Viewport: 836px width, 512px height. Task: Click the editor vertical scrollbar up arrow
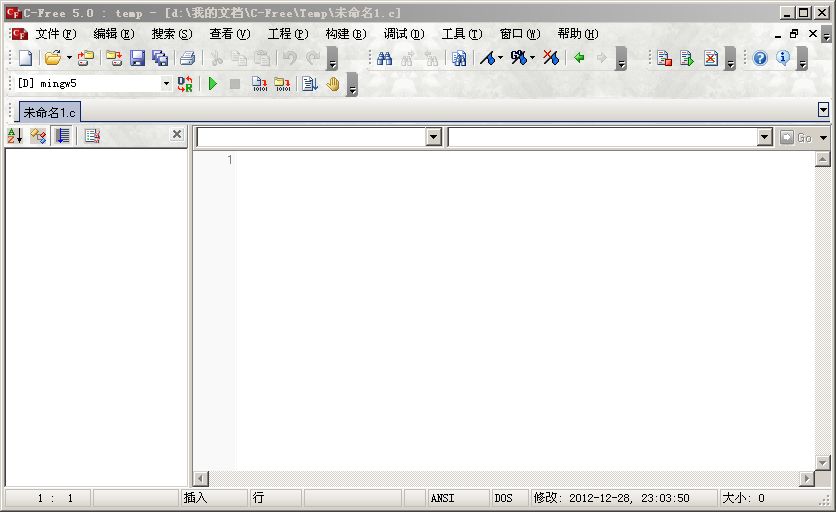pyautogui.click(x=823, y=159)
